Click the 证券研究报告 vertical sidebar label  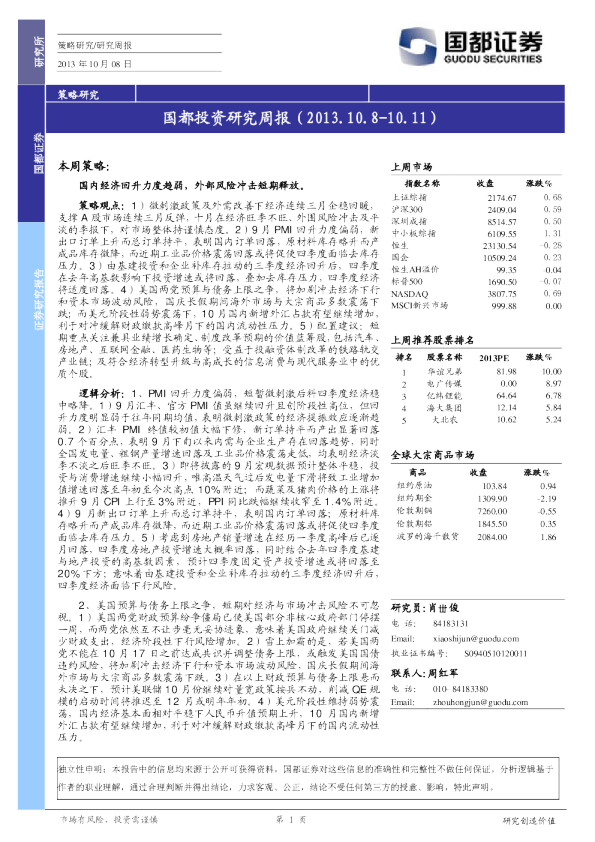(x=39, y=300)
